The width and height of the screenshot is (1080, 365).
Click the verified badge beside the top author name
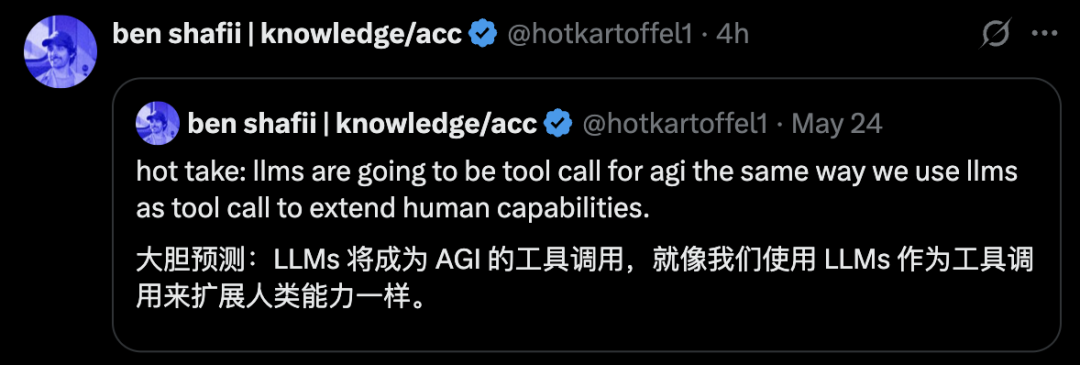(x=484, y=33)
